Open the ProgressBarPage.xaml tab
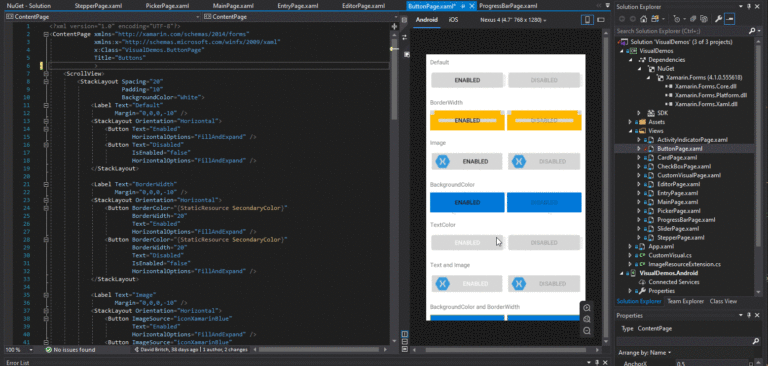The width and height of the screenshot is (768, 366). pyautogui.click(x=508, y=6)
